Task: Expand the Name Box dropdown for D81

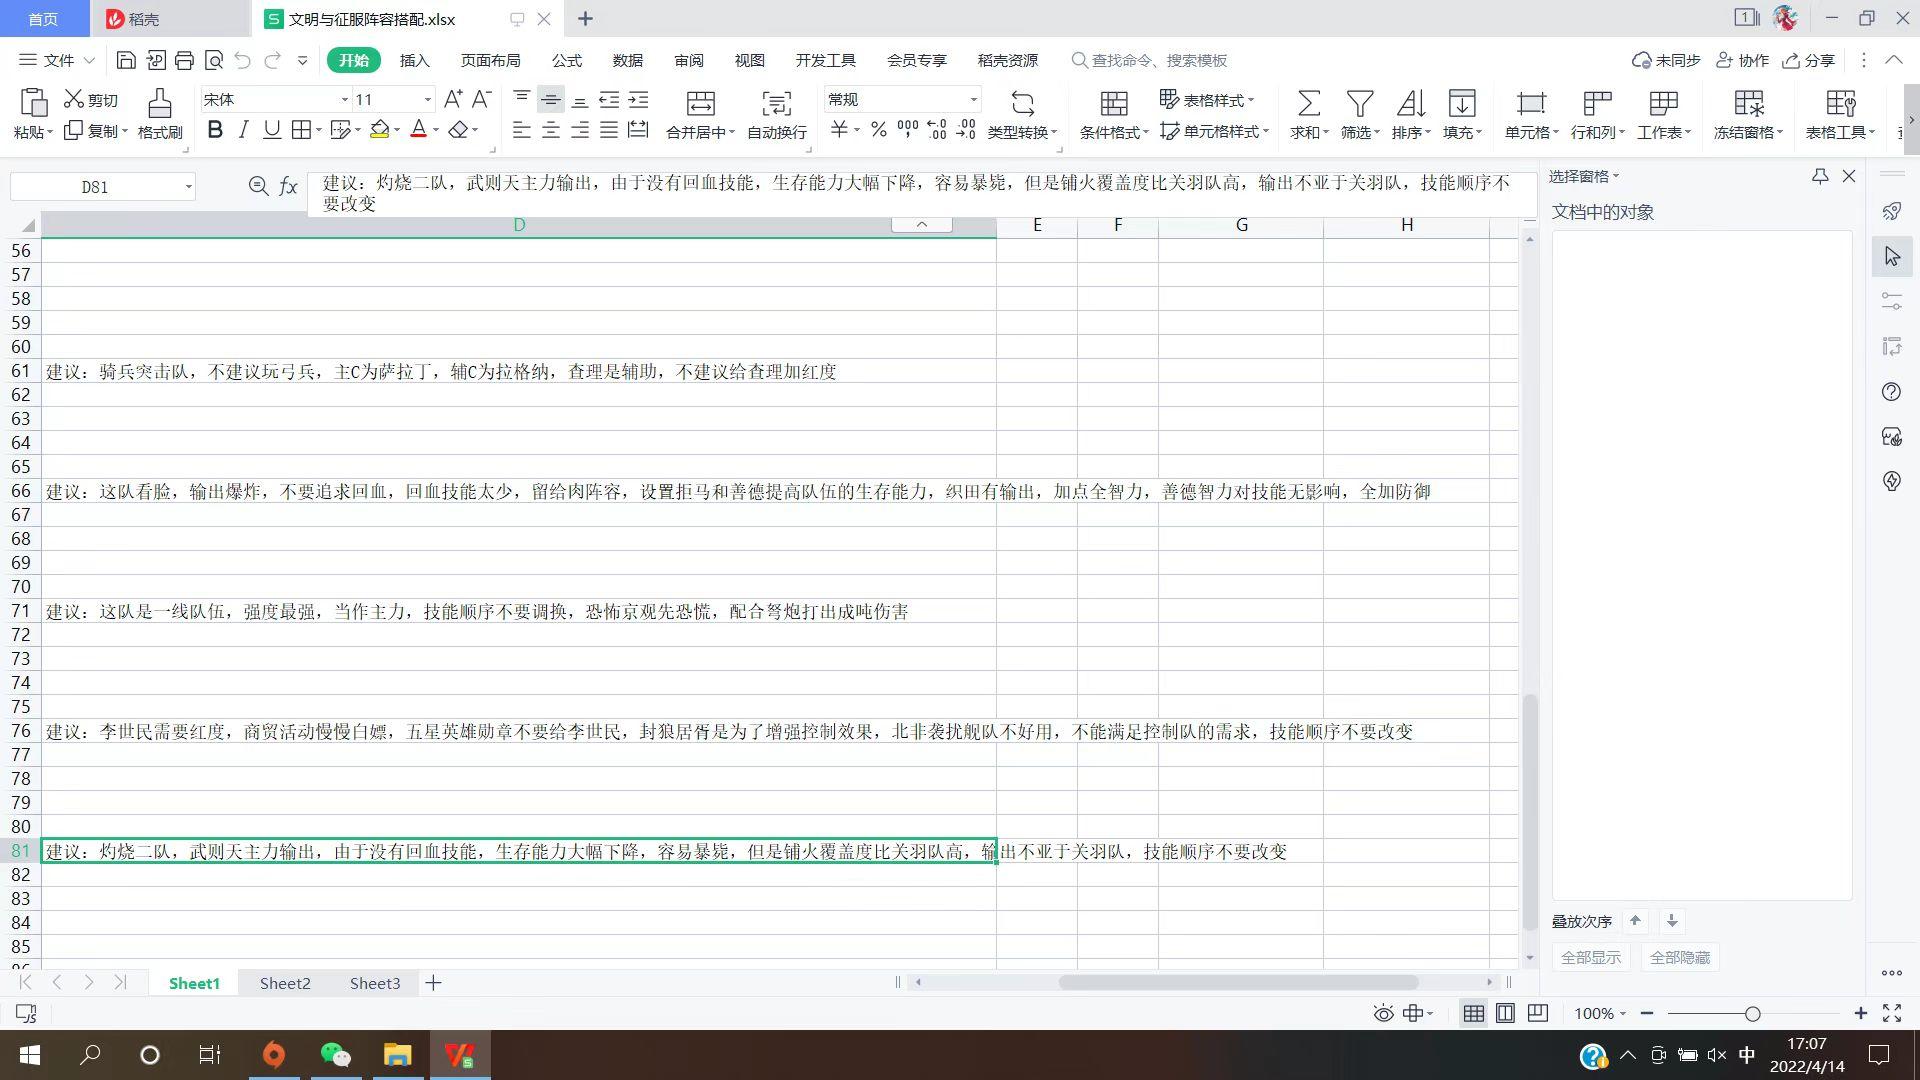Action: (188, 187)
